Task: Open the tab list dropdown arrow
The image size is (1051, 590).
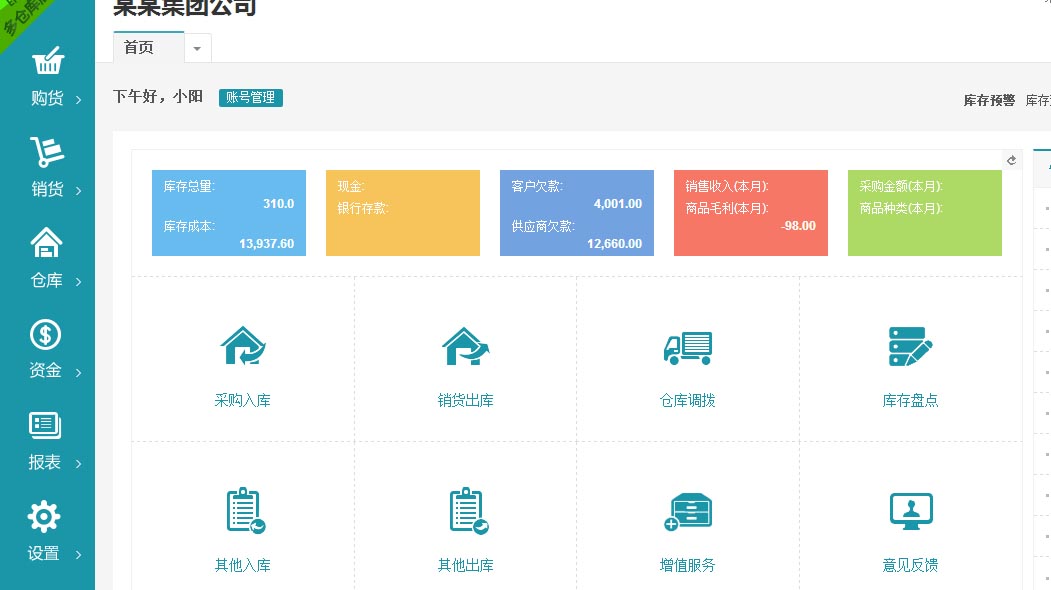Action: (x=197, y=48)
